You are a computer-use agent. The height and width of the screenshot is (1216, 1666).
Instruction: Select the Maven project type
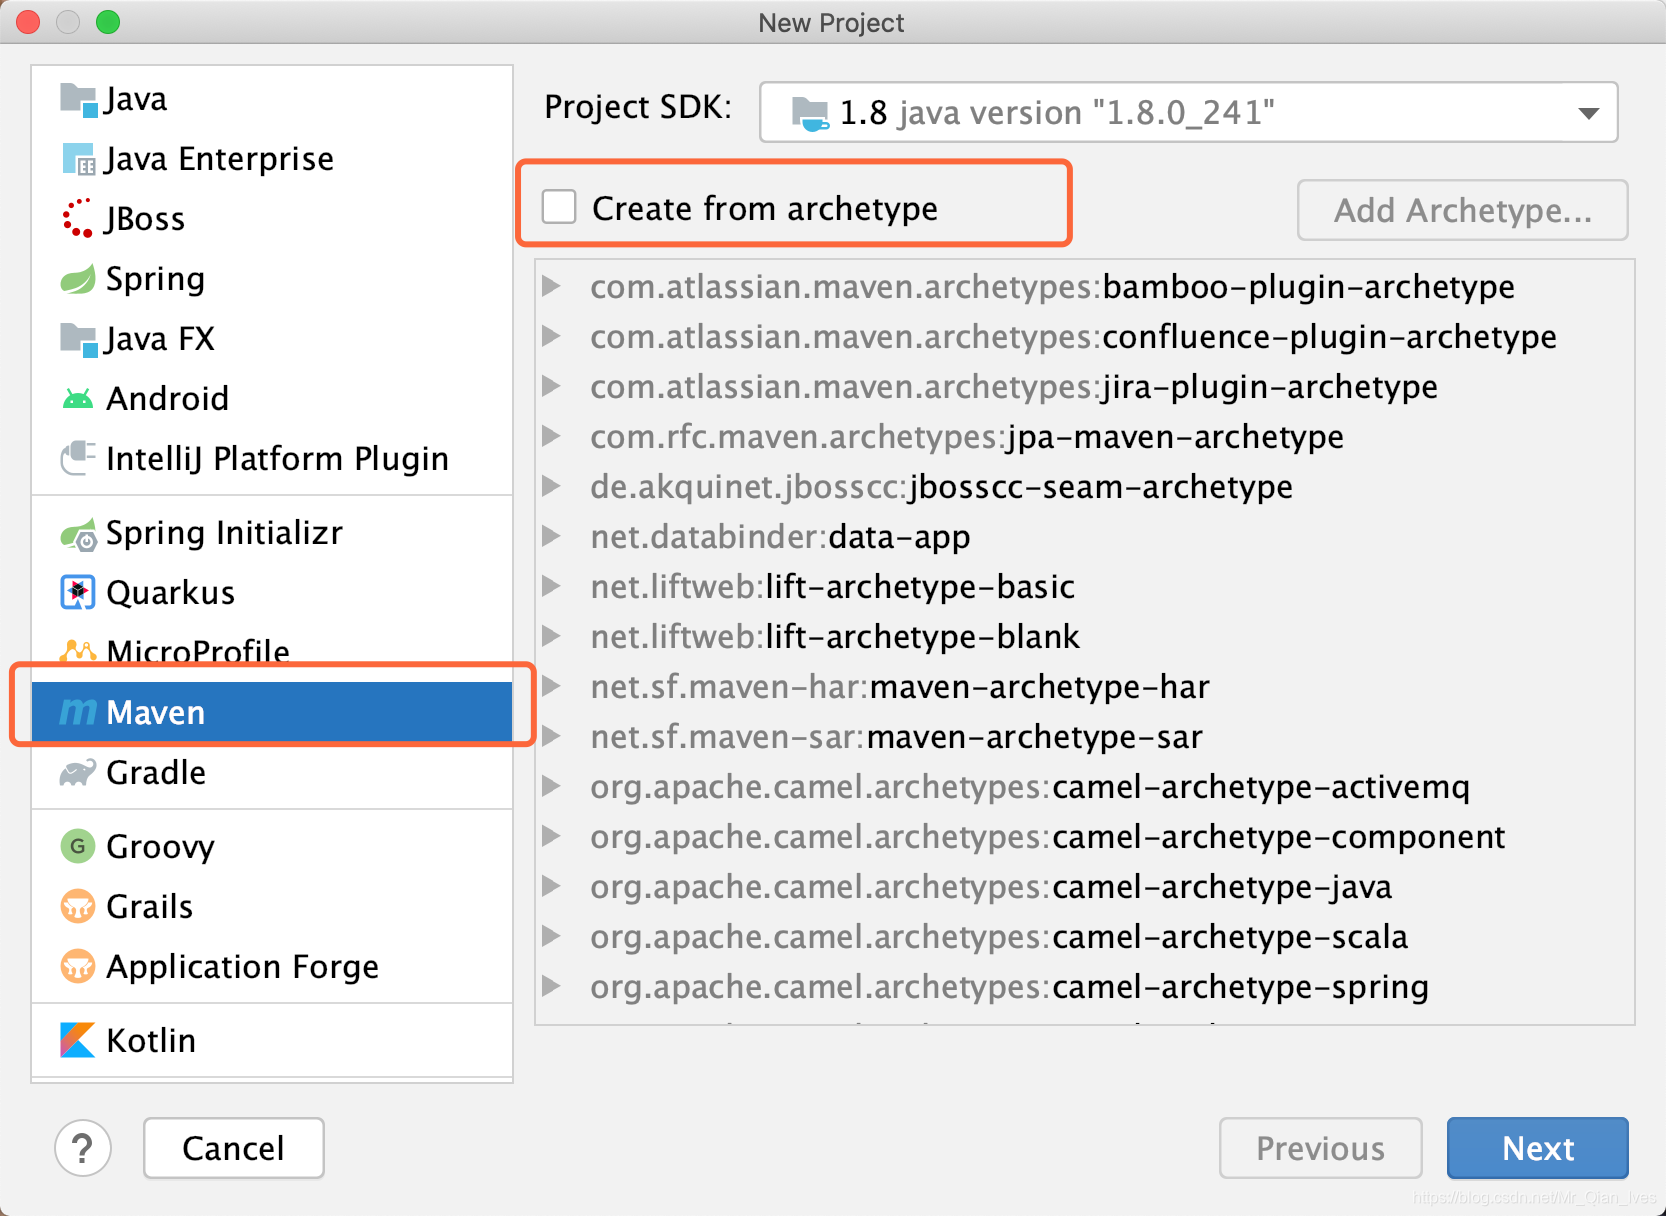click(155, 712)
